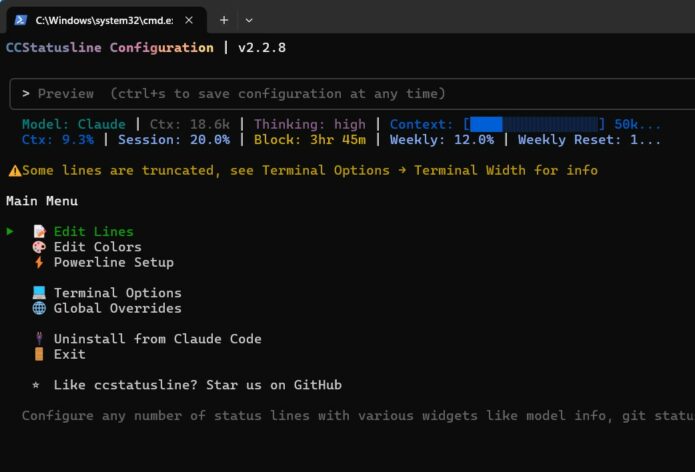Click the Uninstall plug icon
This screenshot has height=472, width=695.
point(39,339)
